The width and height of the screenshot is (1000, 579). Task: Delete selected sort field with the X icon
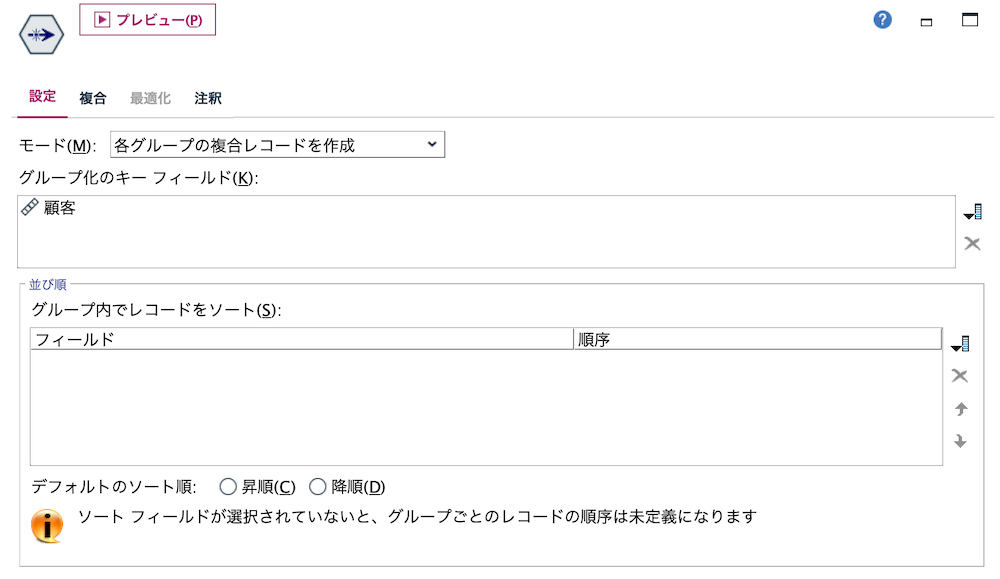[960, 375]
